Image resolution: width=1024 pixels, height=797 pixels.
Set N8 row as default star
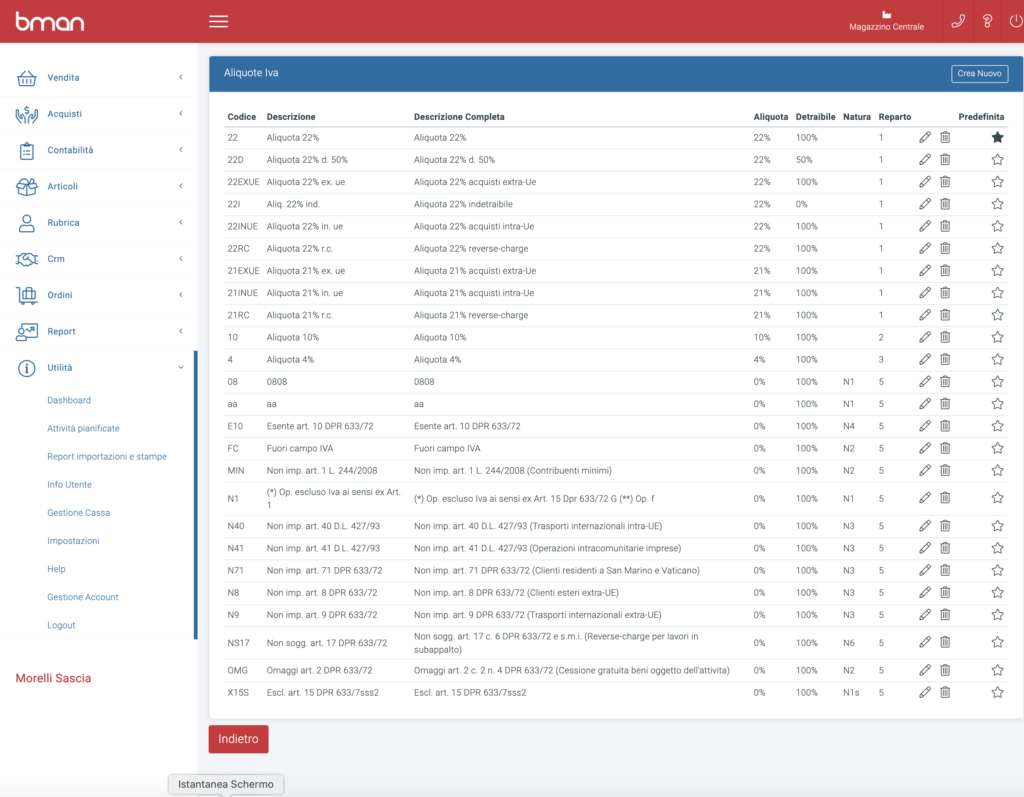click(997, 593)
